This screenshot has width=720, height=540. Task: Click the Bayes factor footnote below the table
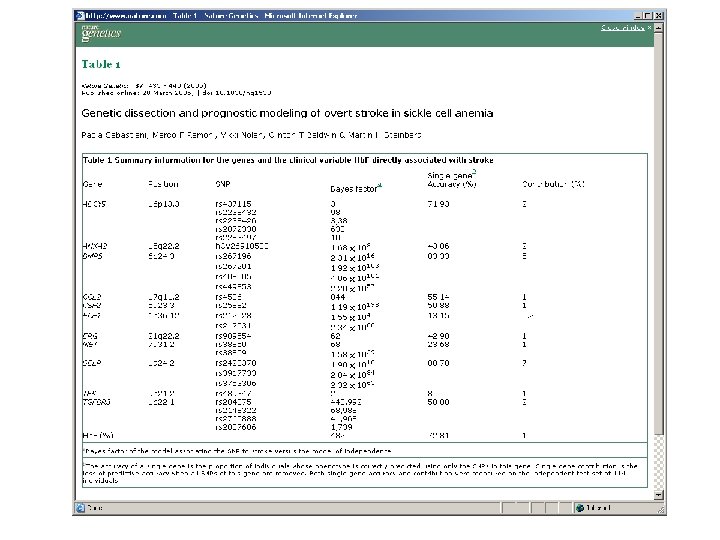point(237,451)
